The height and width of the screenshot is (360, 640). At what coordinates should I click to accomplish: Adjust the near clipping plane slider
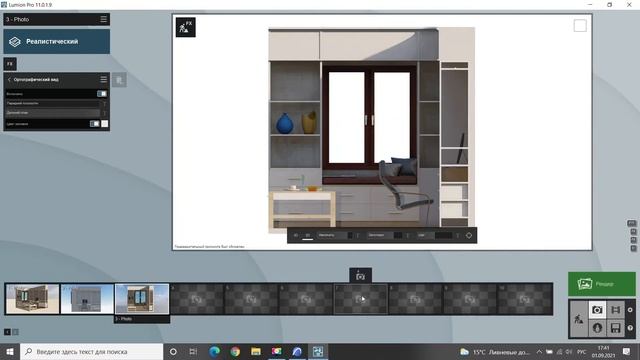point(53,103)
